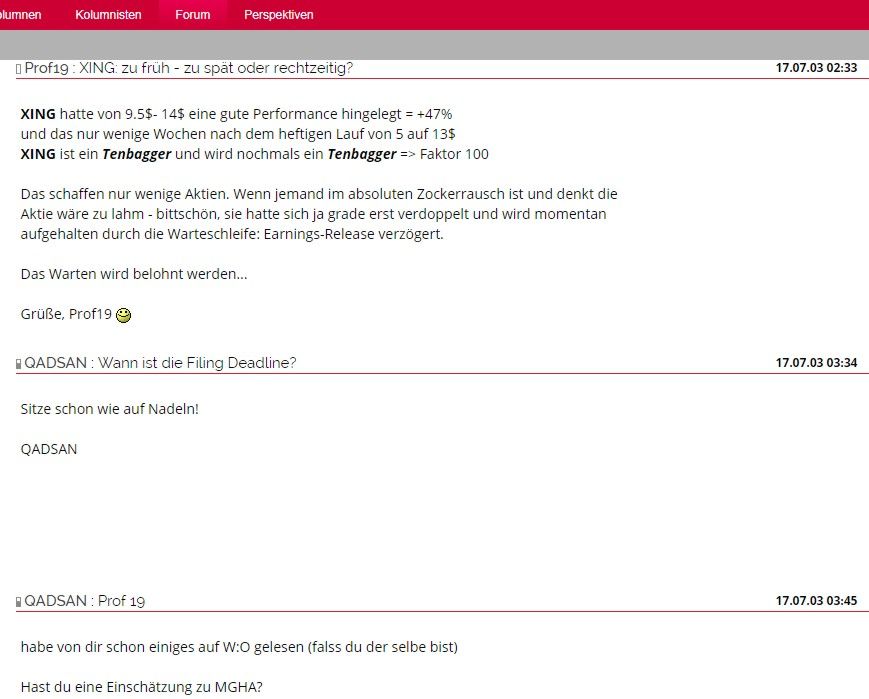869x699 pixels.
Task: Click the second Tenbagger before 'Faktor 100'
Action: coord(361,154)
